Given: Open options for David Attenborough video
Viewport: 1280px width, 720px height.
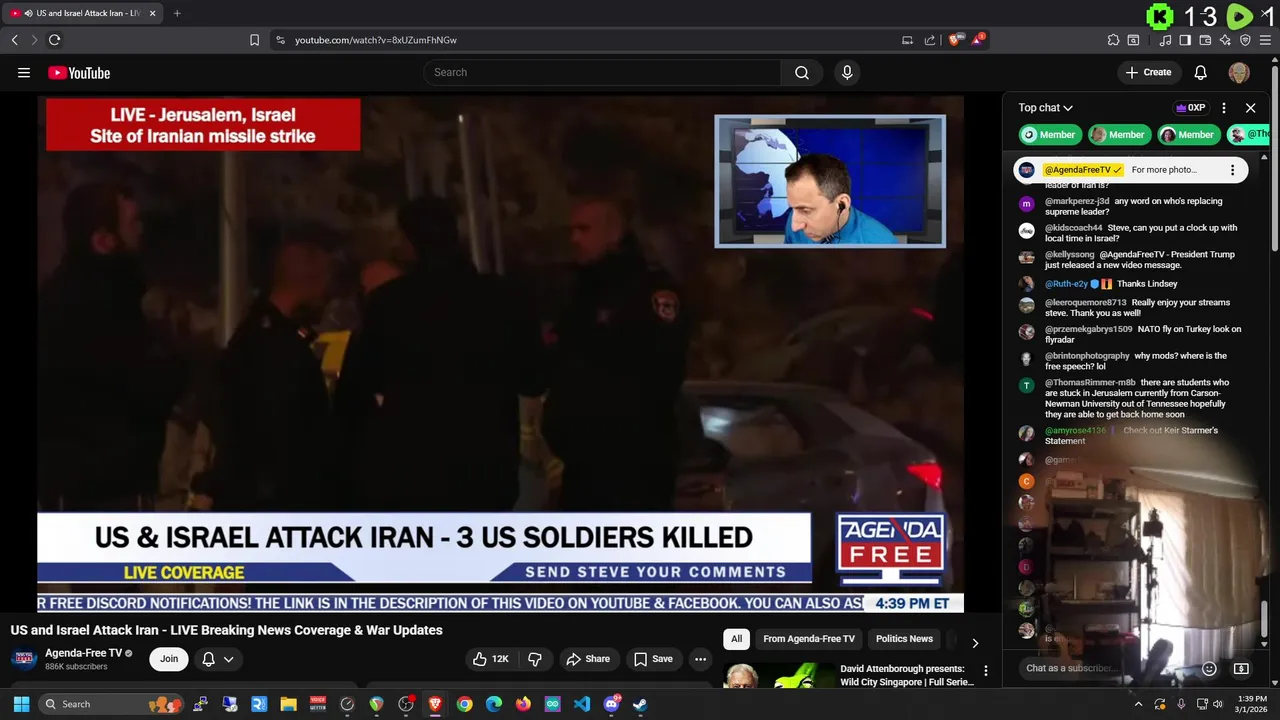Looking at the screenshot, I should point(985,671).
